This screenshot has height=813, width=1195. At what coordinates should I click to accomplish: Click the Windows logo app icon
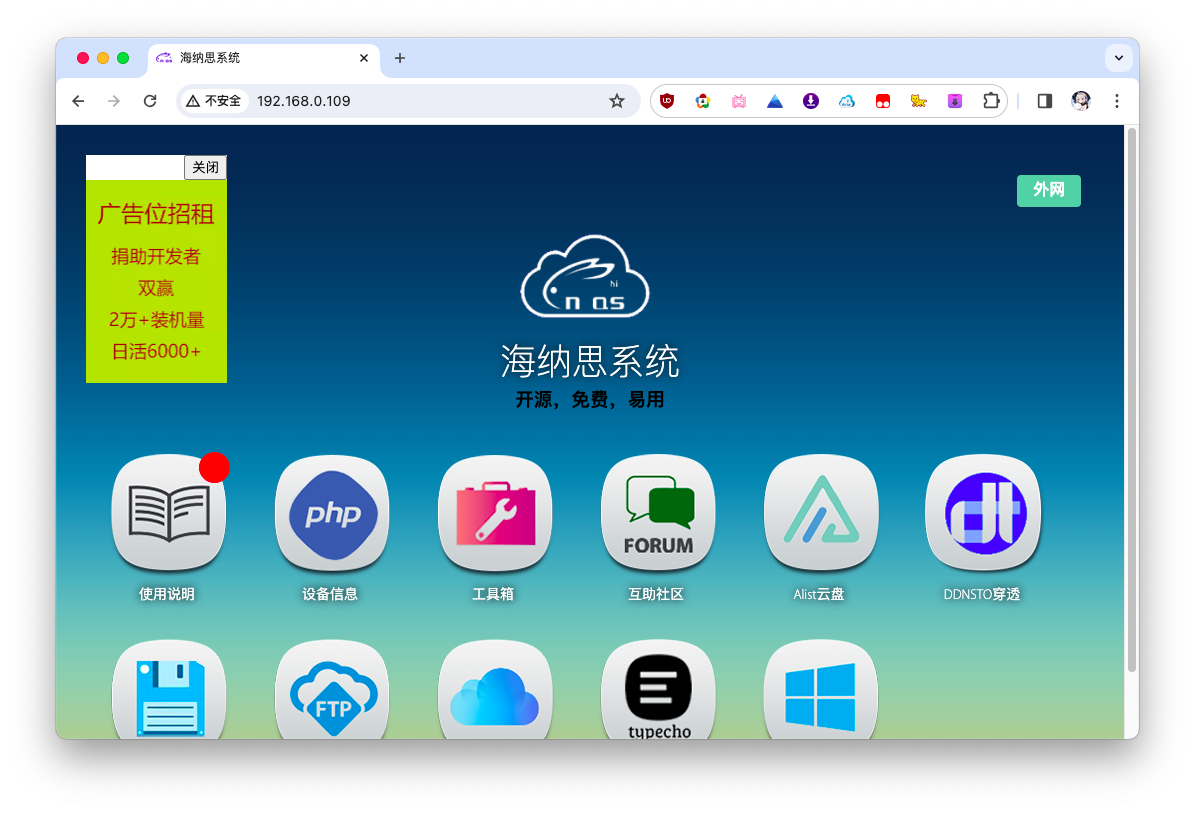[x=821, y=692]
